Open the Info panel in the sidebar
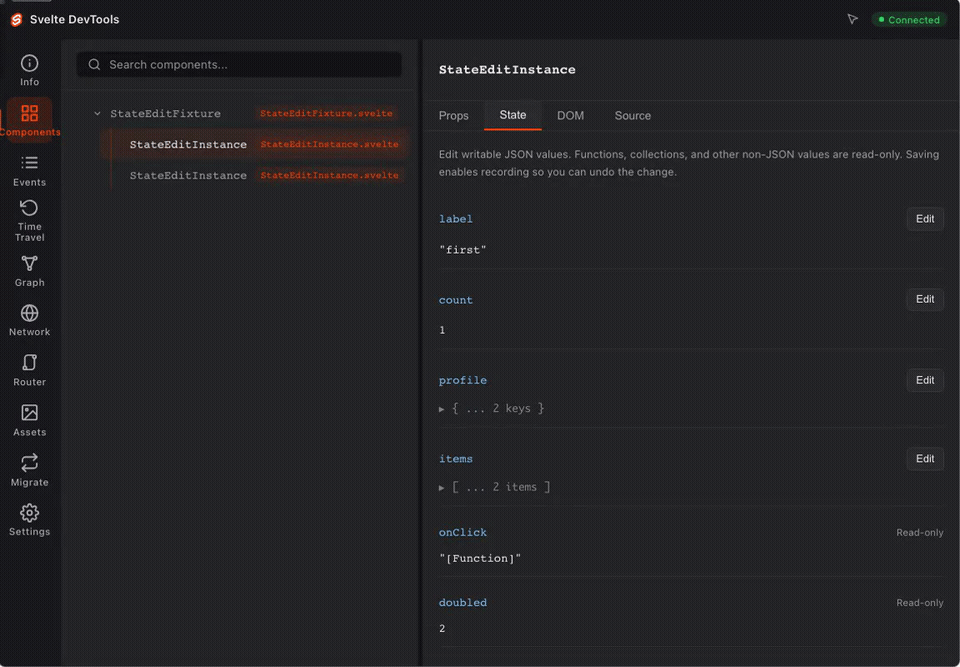Image resolution: width=960 pixels, height=667 pixels. 29,71
